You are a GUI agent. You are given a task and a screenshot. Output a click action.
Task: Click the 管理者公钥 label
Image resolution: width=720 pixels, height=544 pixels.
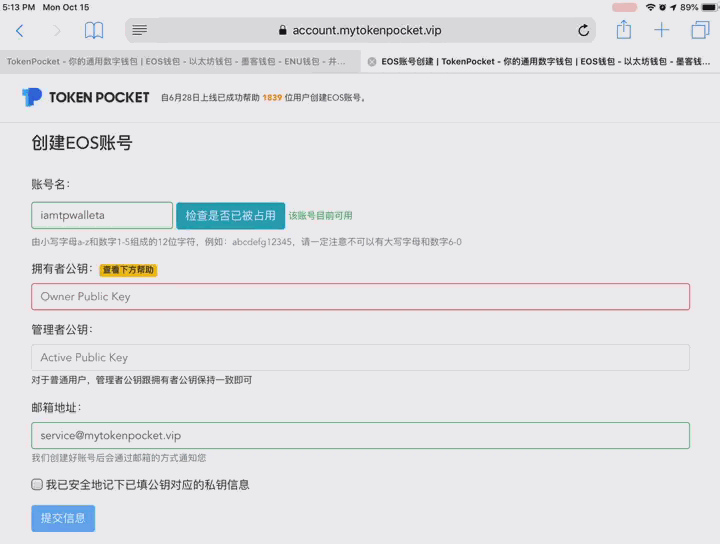tap(62, 329)
